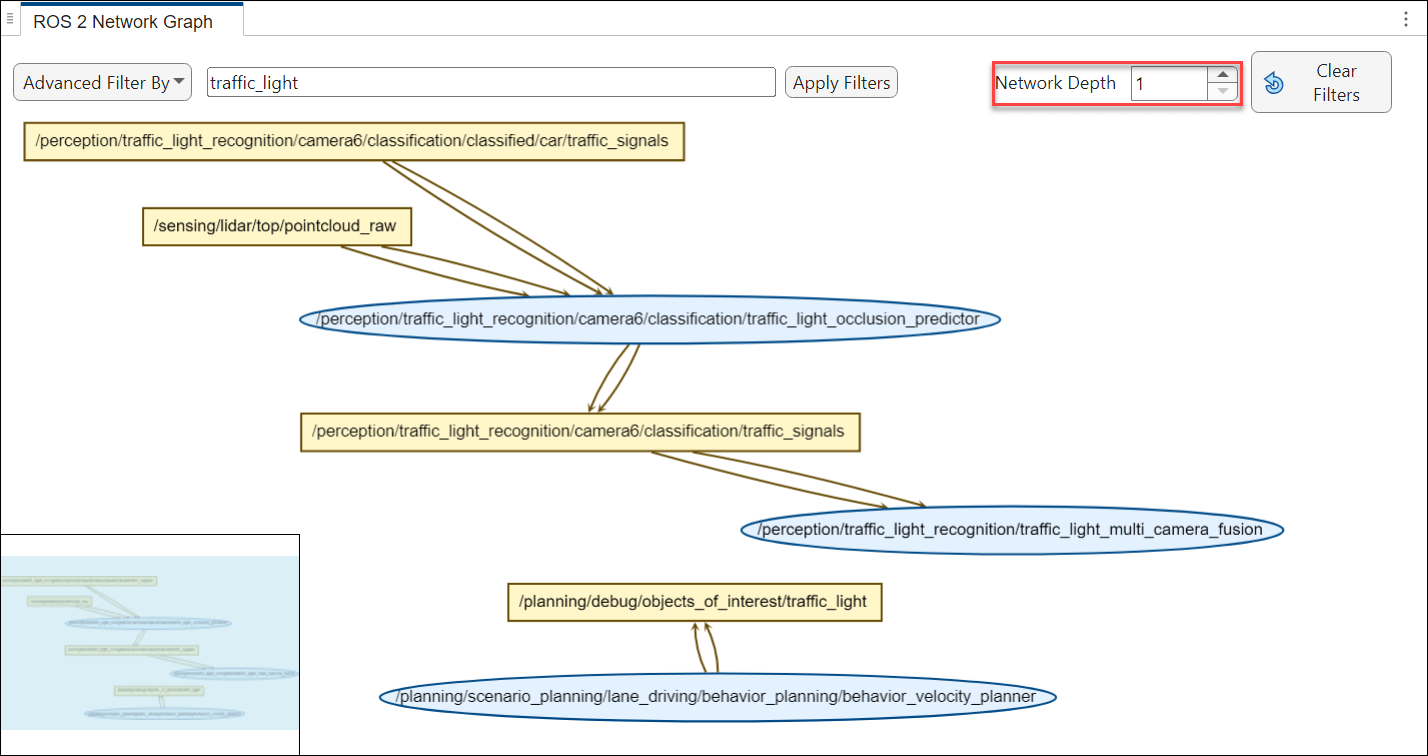Screen dimensions: 1428x756
Task: Increase Network Depth with up arrow
Action: [1222, 75]
